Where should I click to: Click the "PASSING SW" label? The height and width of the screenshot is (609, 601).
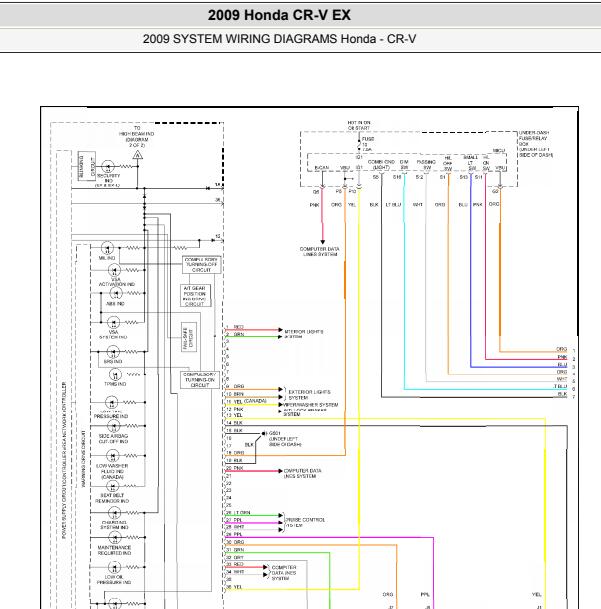(426, 165)
